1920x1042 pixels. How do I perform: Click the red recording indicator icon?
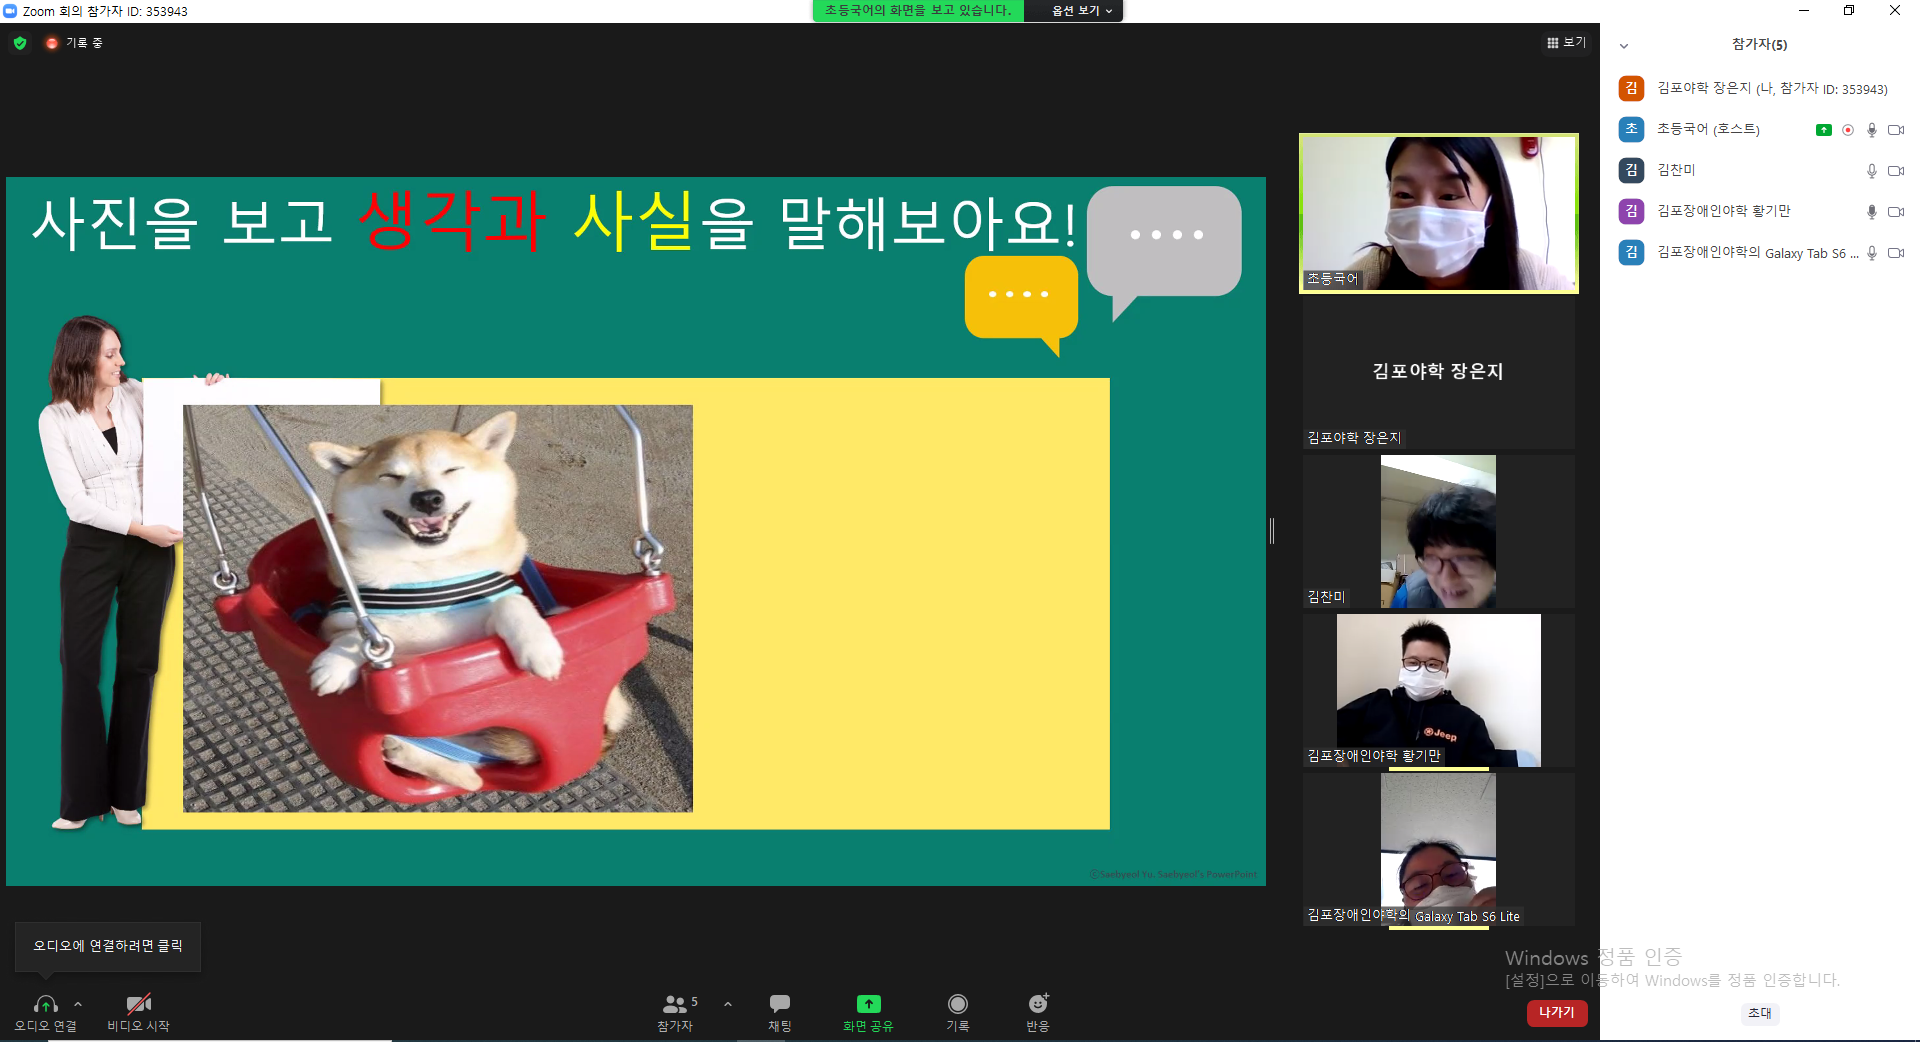coord(52,43)
